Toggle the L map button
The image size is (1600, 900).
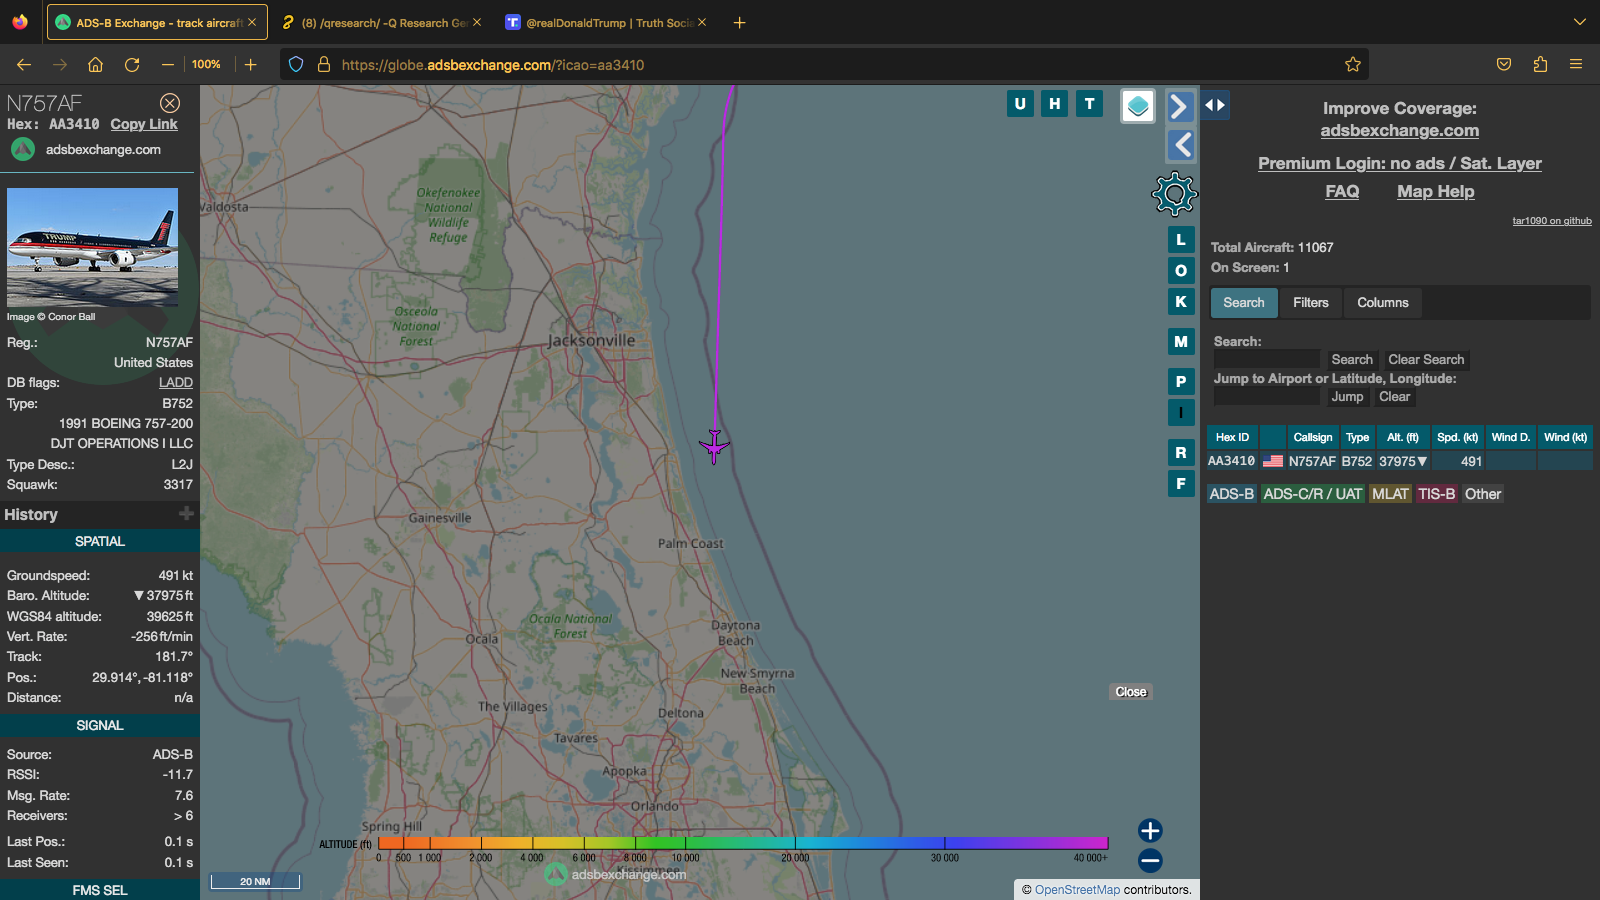point(1181,240)
